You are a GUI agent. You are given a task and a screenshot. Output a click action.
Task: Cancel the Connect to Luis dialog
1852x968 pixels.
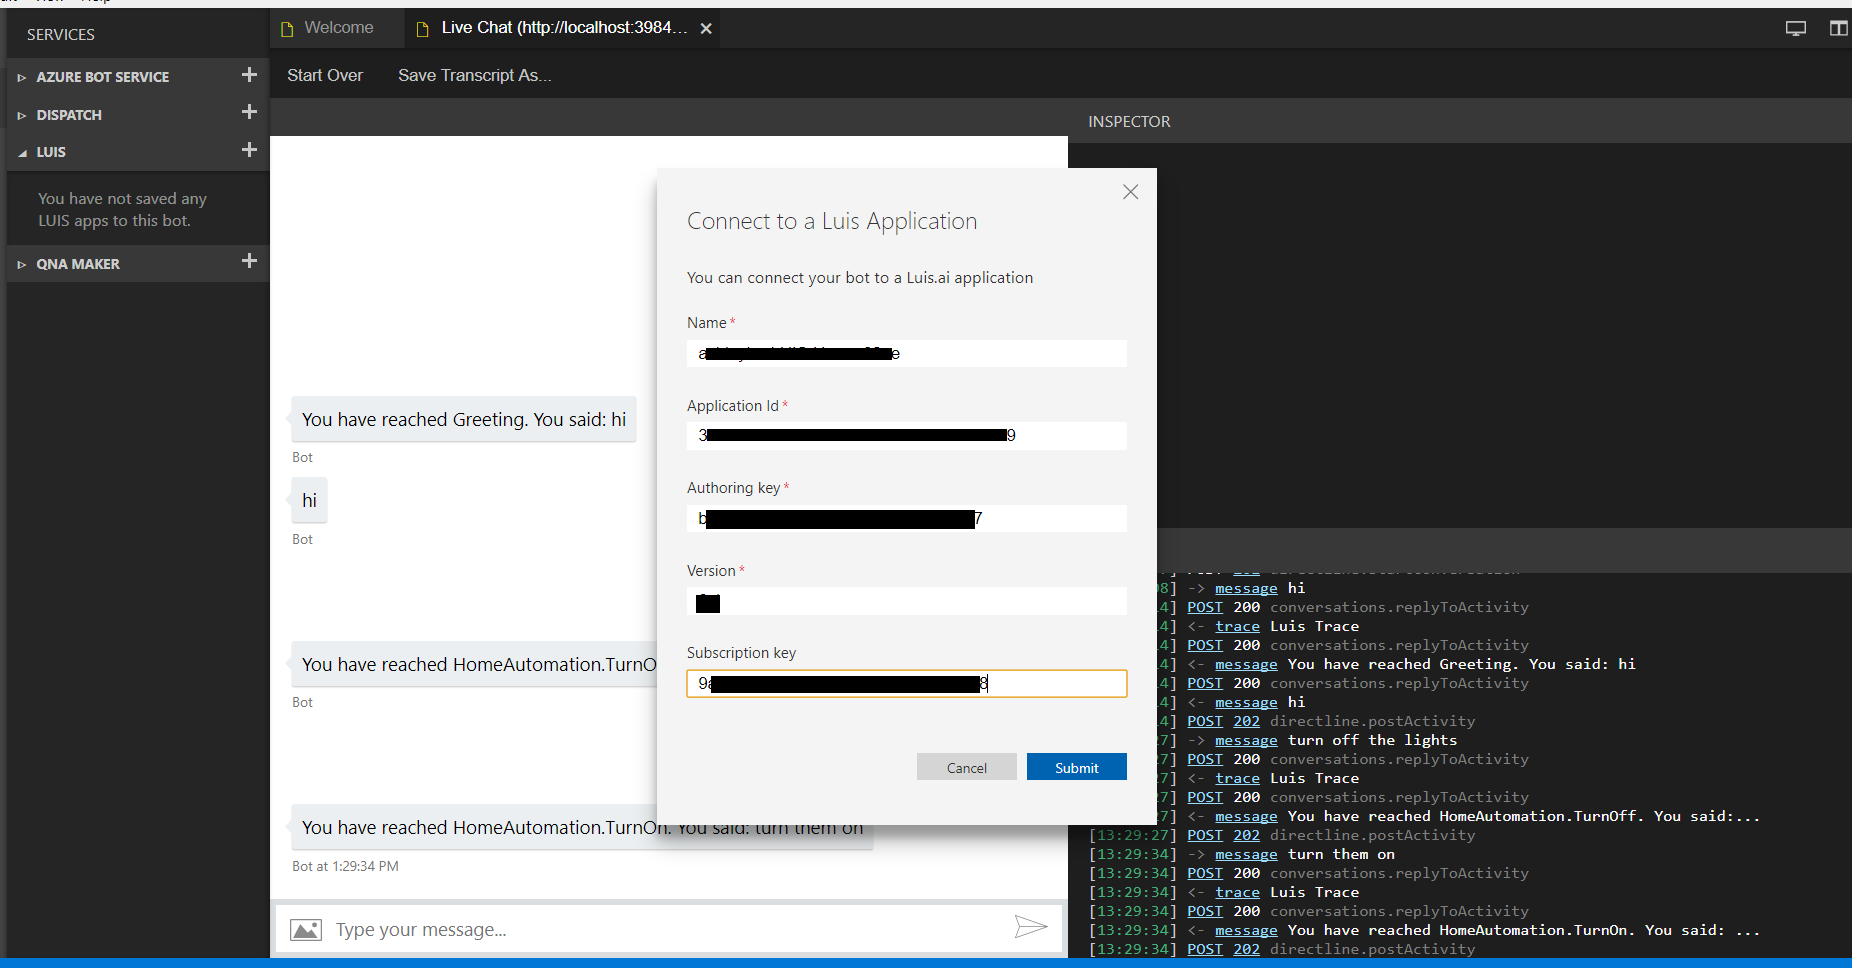pyautogui.click(x=966, y=766)
